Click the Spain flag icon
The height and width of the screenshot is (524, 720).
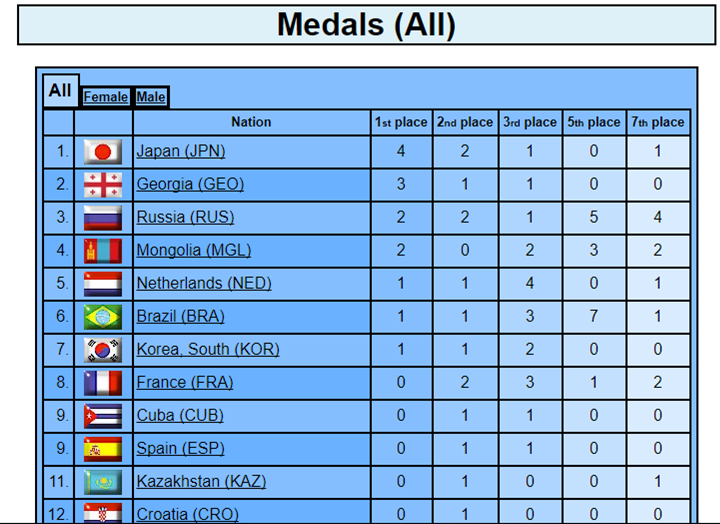point(103,449)
